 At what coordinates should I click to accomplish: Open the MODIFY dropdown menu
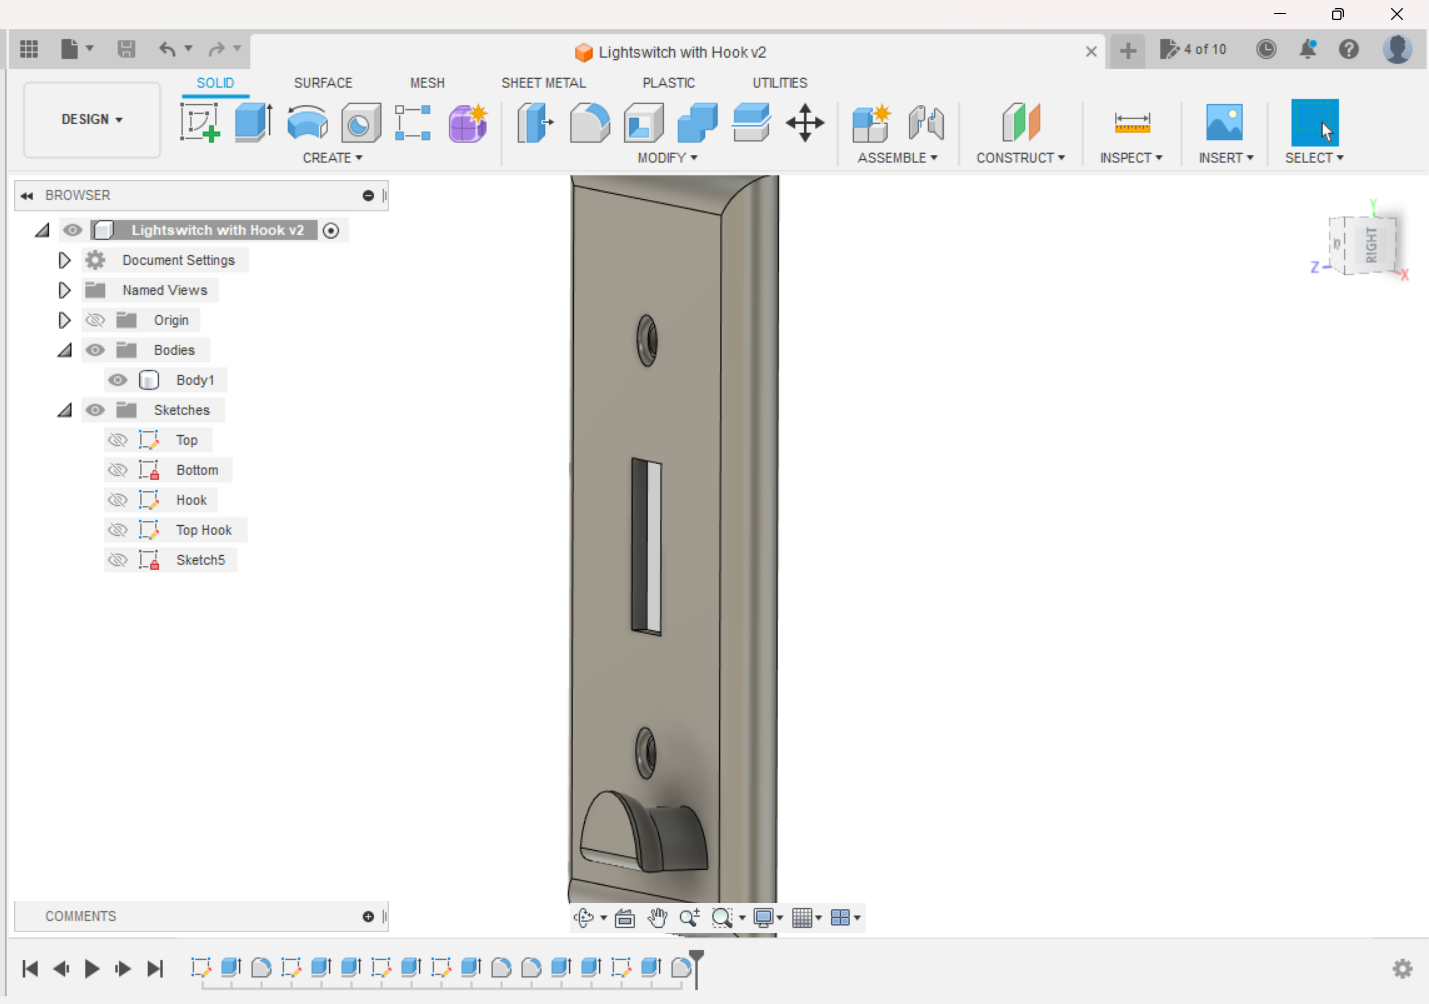668,158
